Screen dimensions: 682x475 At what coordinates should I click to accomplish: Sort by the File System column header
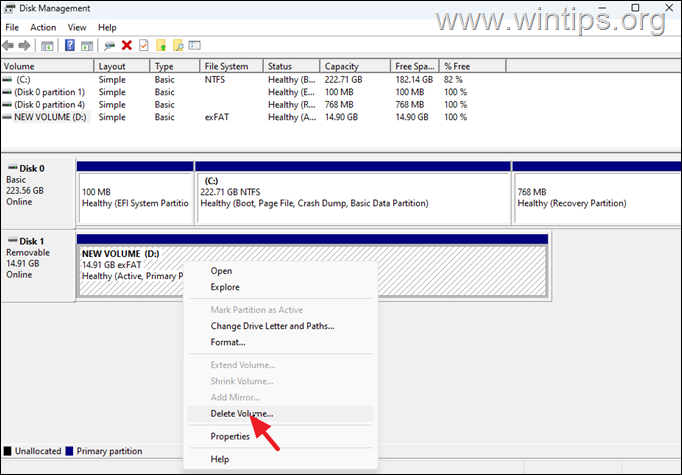pos(228,66)
